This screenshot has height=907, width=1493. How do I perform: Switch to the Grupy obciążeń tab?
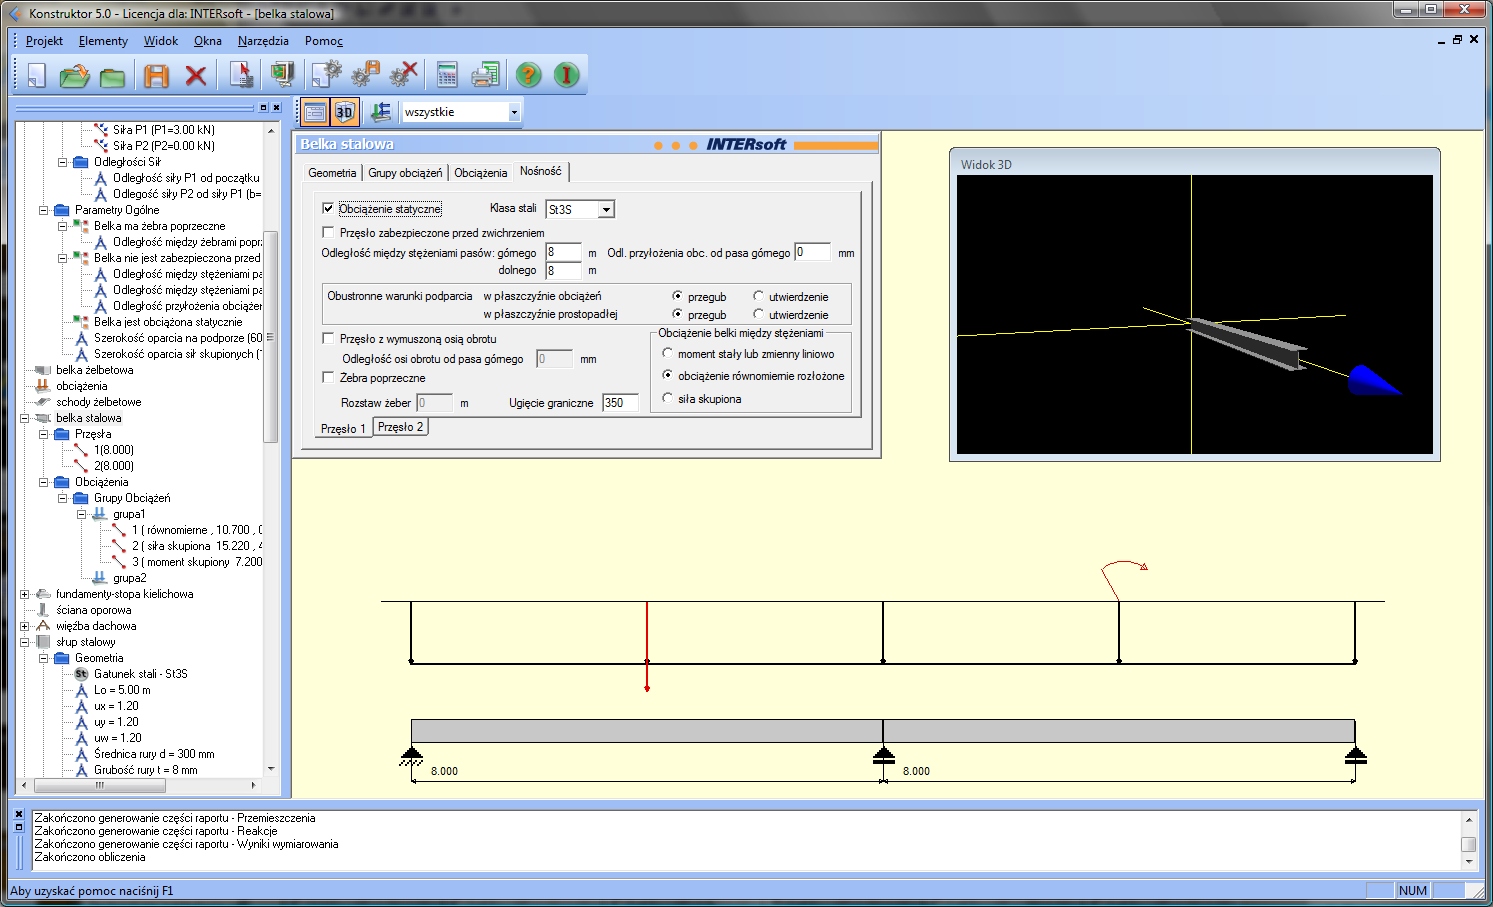click(405, 173)
